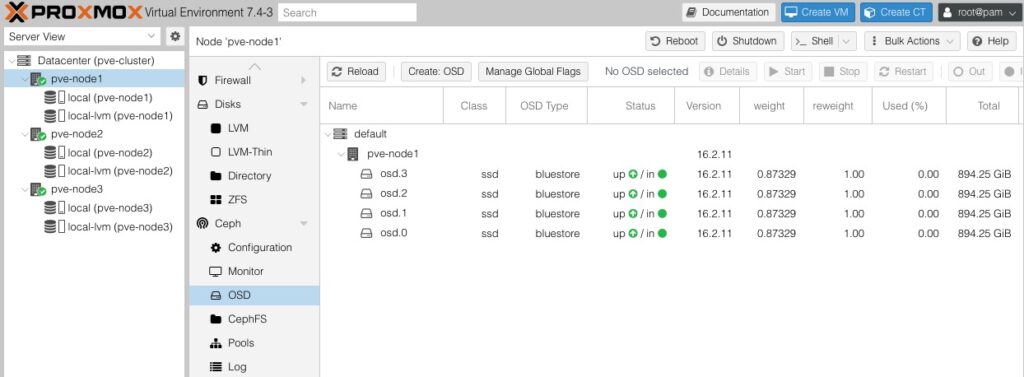Collapse the Ceph submenu arrow
Viewport: 1024px width, 377px height.
pos(304,223)
